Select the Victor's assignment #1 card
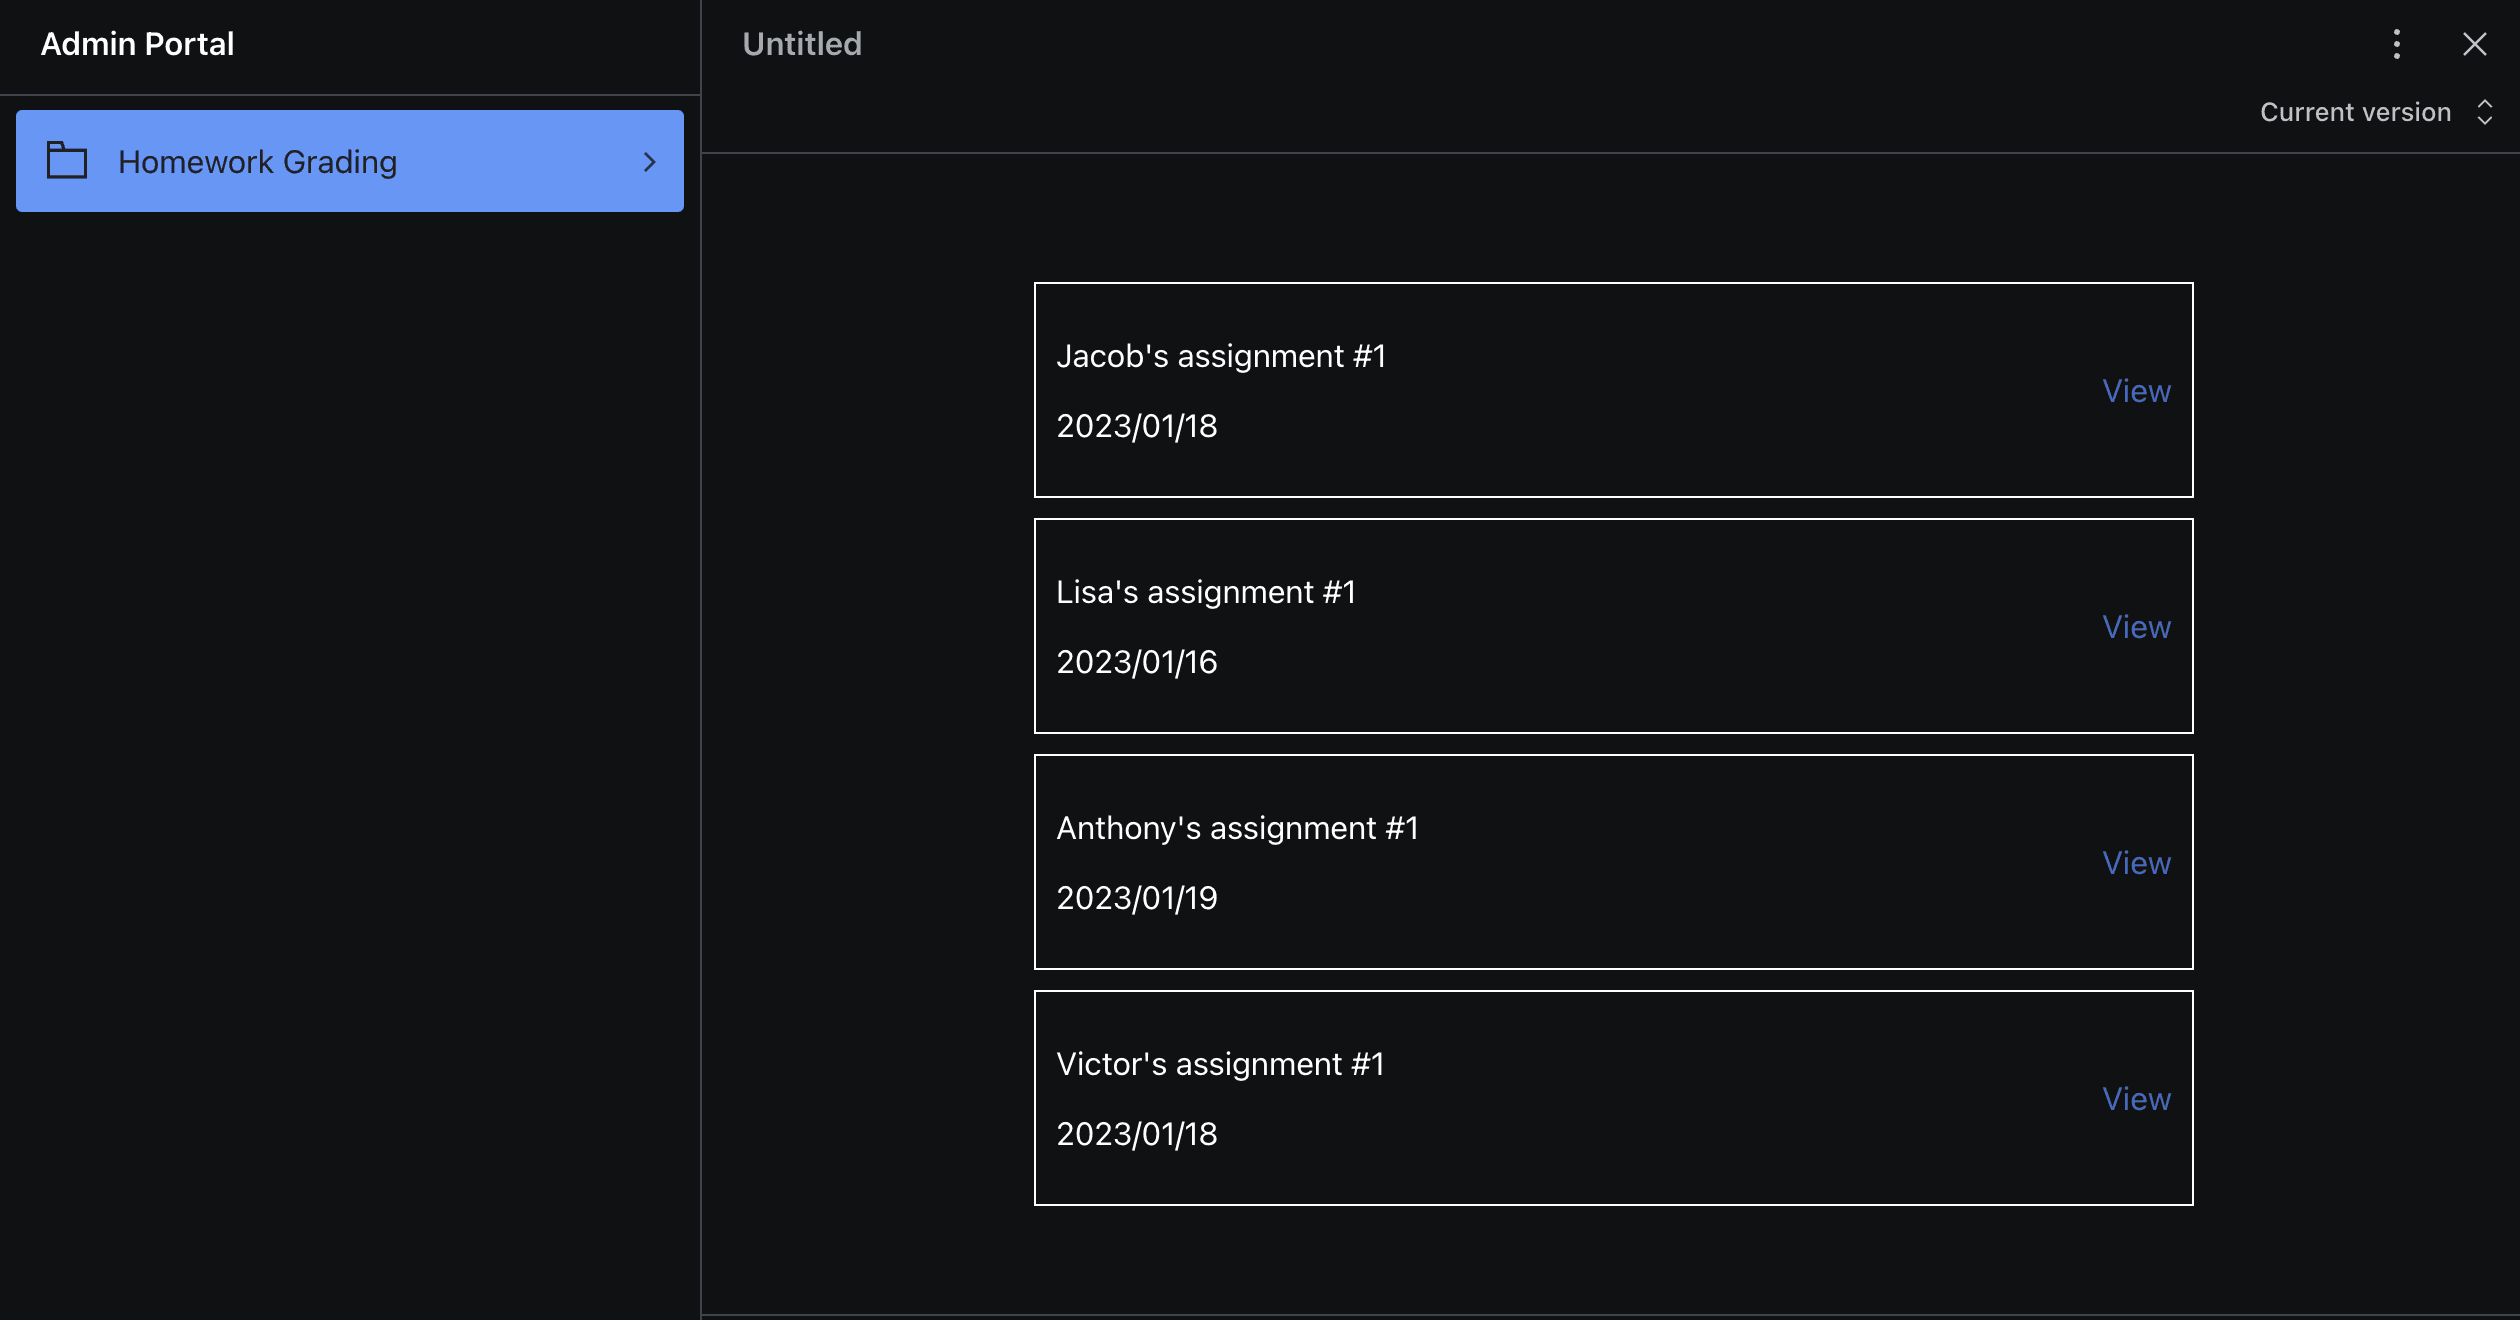This screenshot has height=1320, width=2520. tap(1612, 1098)
